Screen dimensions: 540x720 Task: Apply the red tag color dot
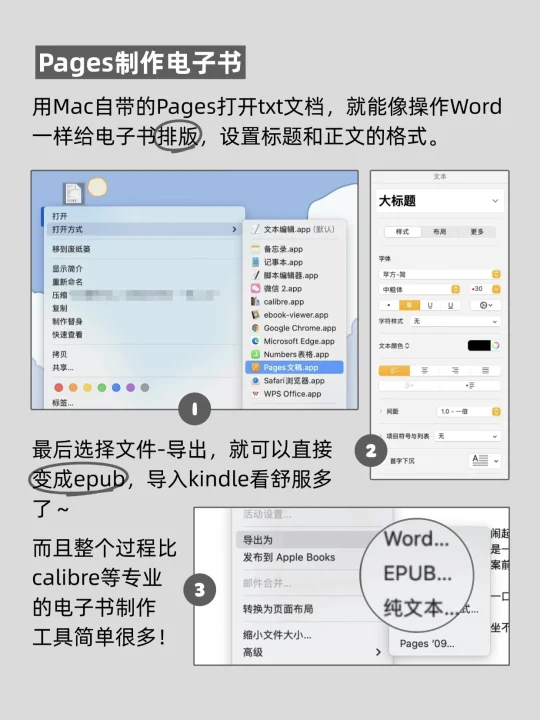[59, 388]
